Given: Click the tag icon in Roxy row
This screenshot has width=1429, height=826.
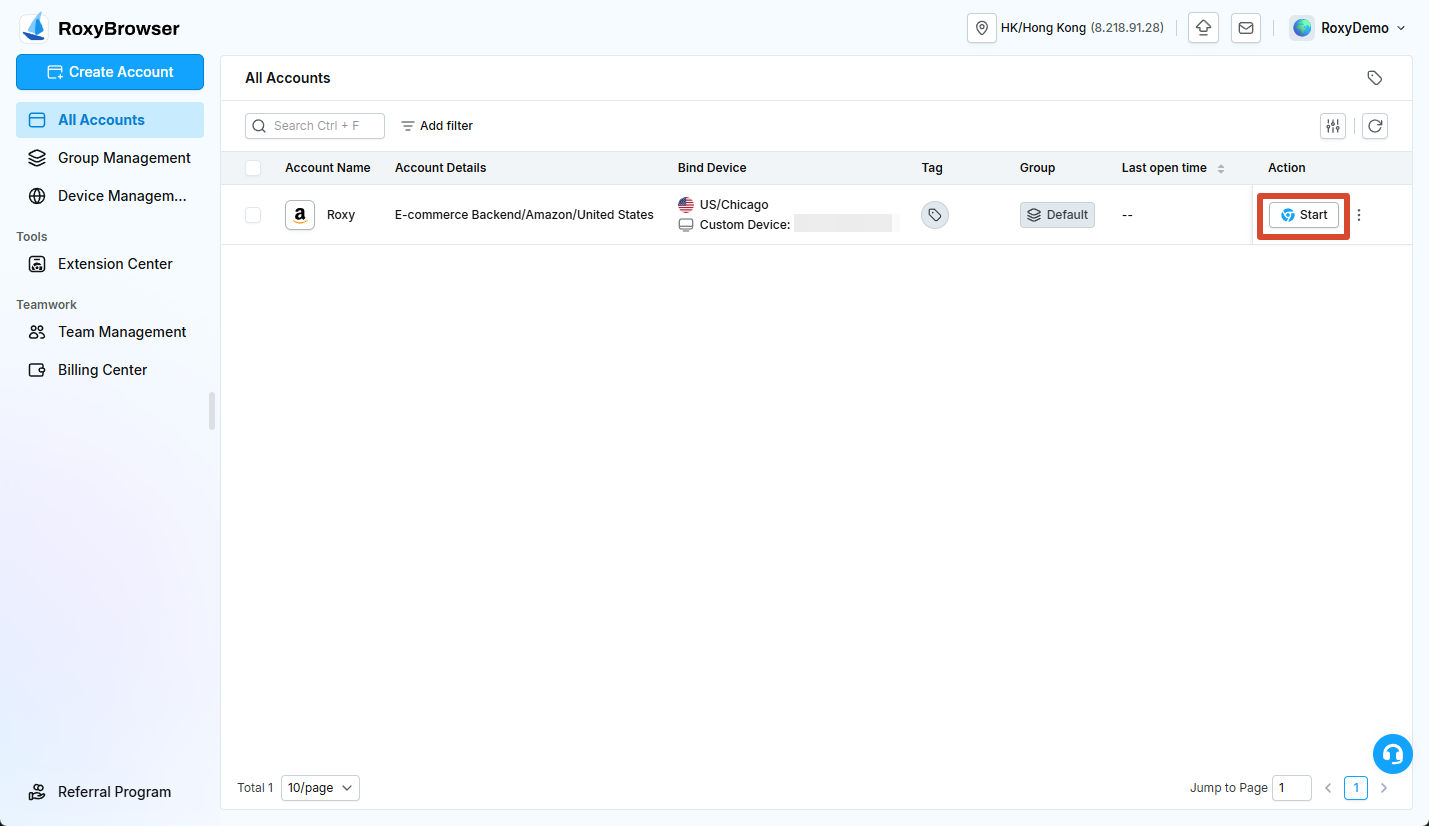Looking at the screenshot, I should tap(935, 215).
